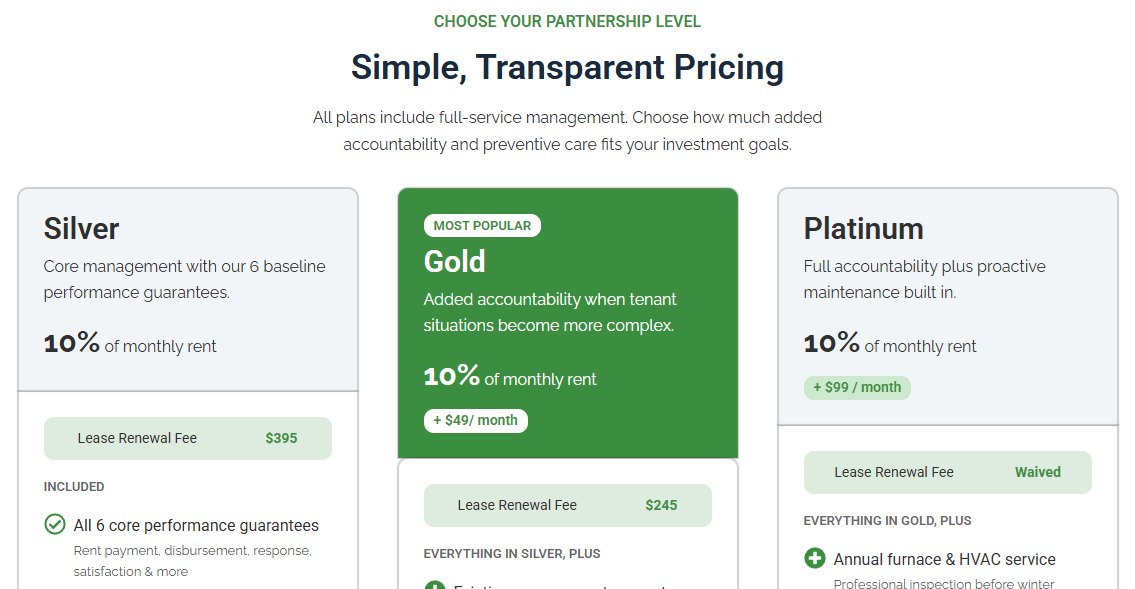This screenshot has height=589, width=1135.
Task: Select the Platinum plan heading
Action: tap(863, 228)
